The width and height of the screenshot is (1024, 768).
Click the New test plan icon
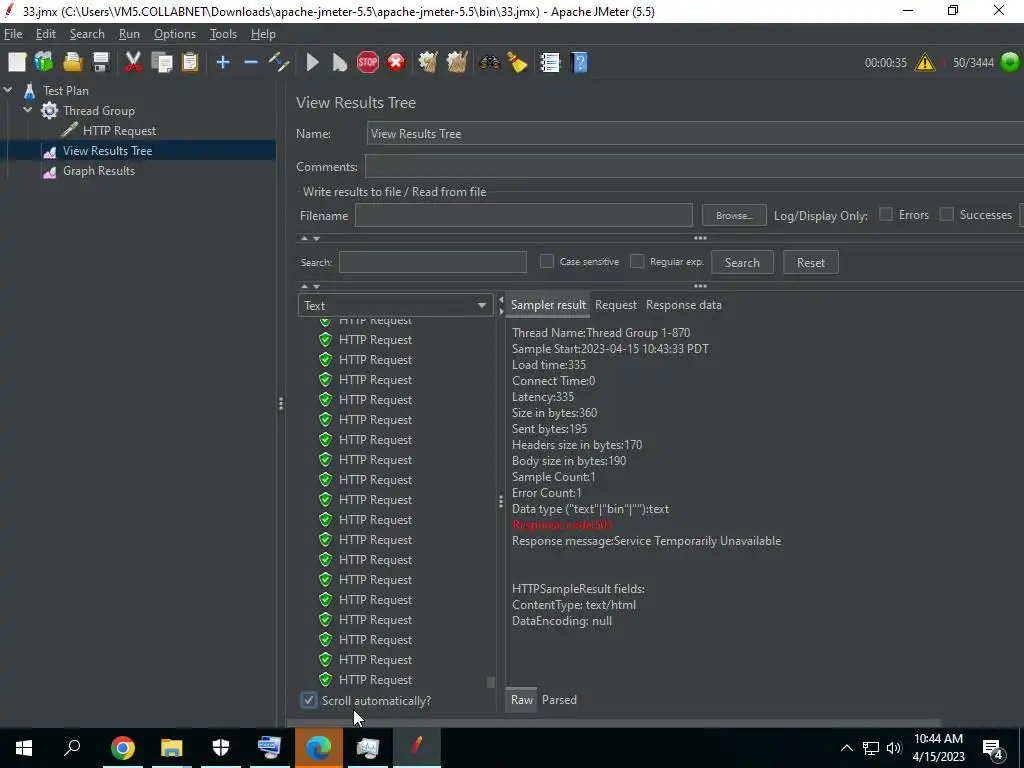tap(17, 63)
